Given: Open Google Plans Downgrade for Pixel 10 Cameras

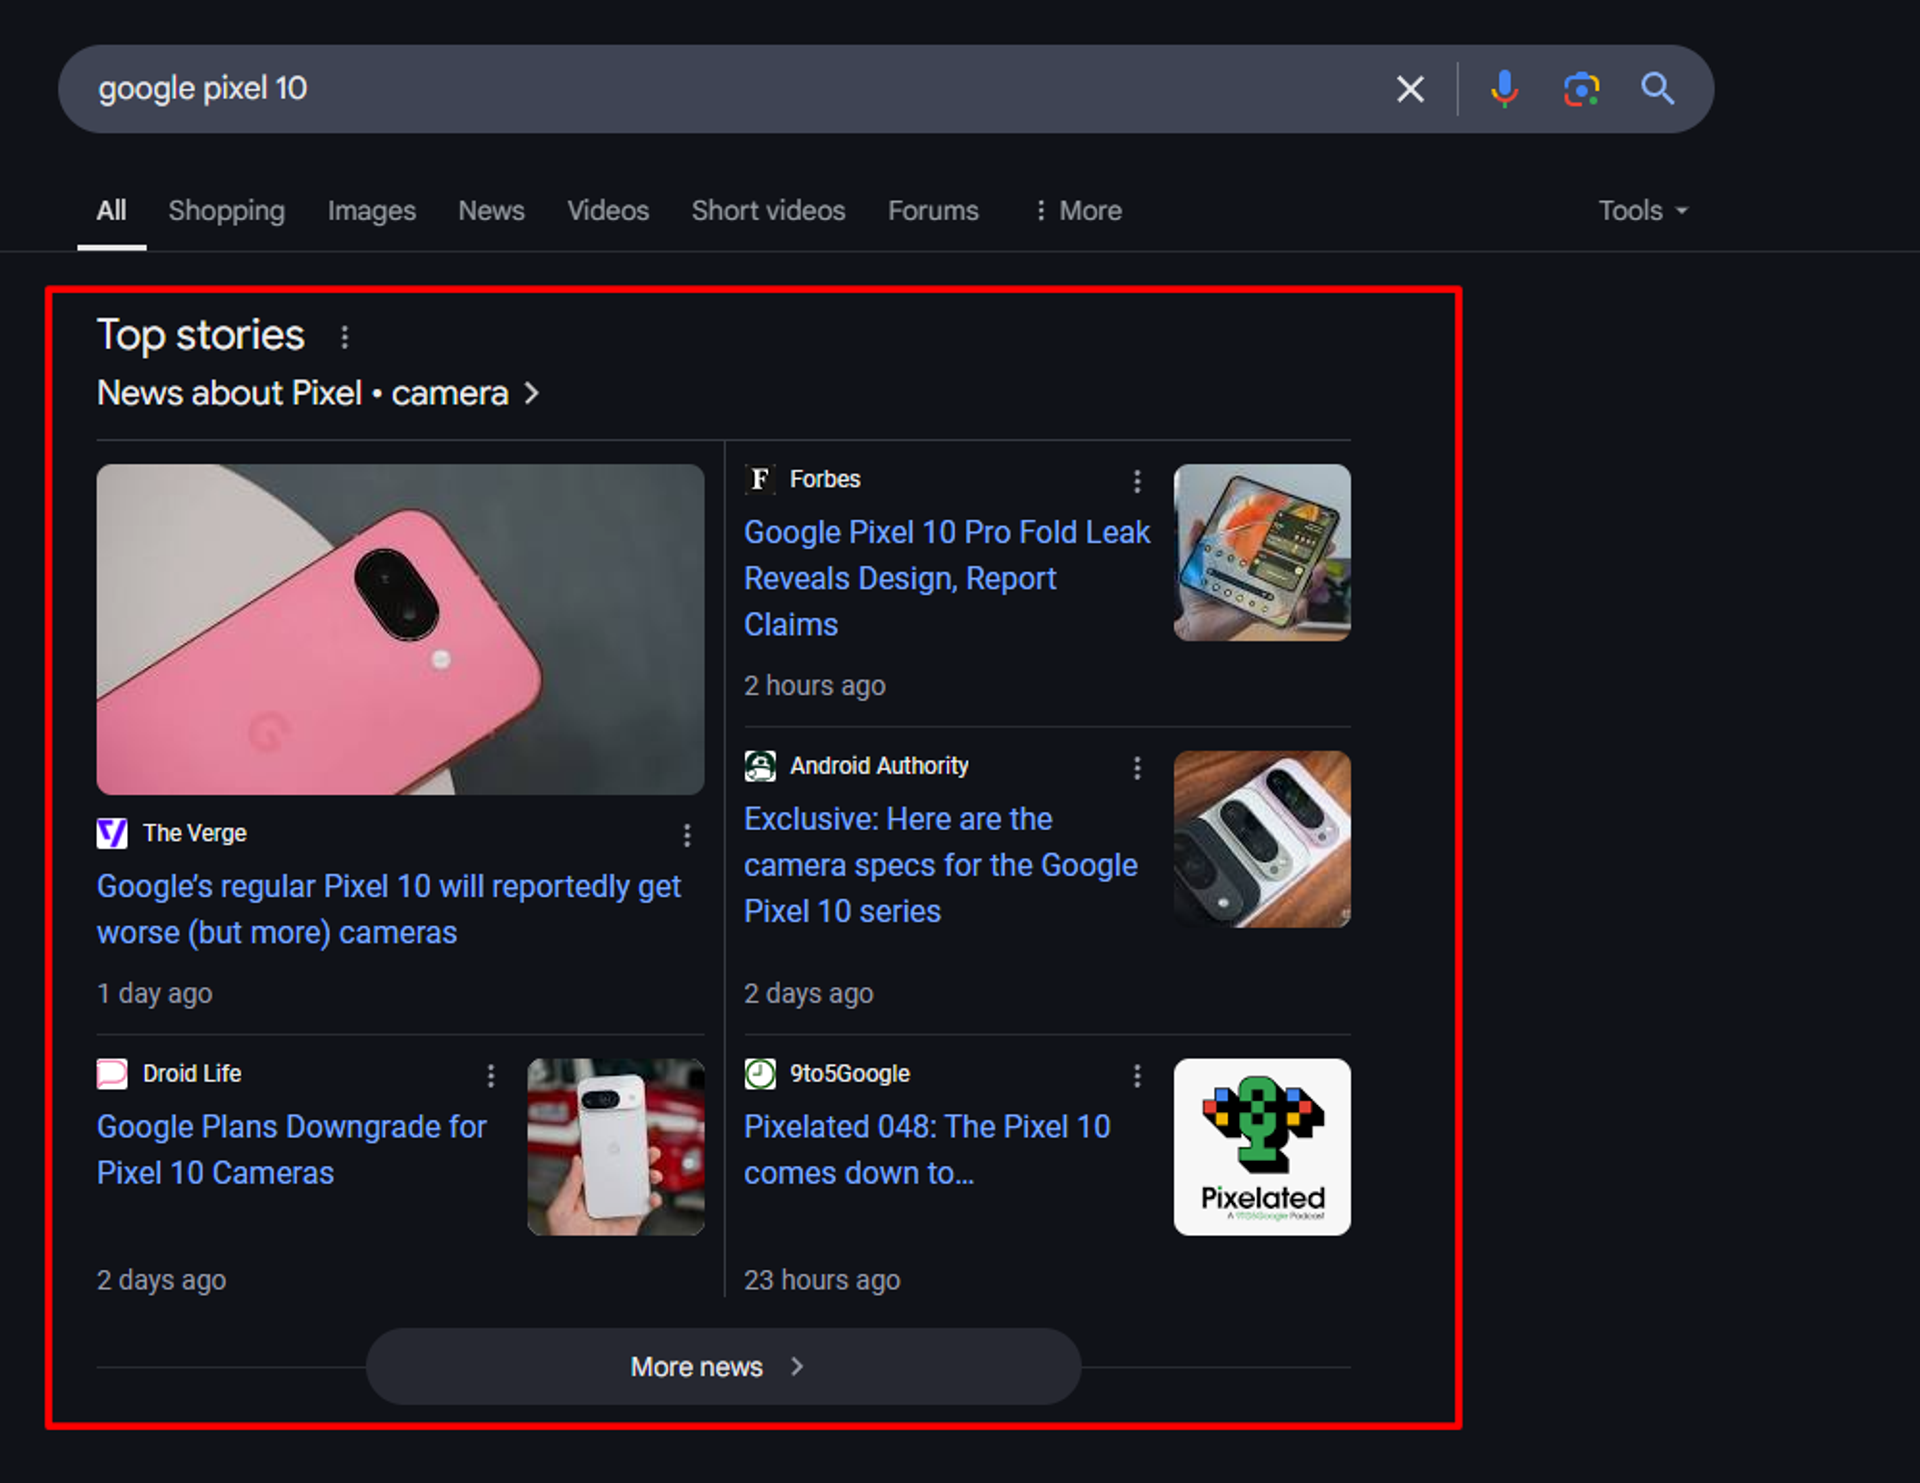Looking at the screenshot, I should click(291, 1150).
